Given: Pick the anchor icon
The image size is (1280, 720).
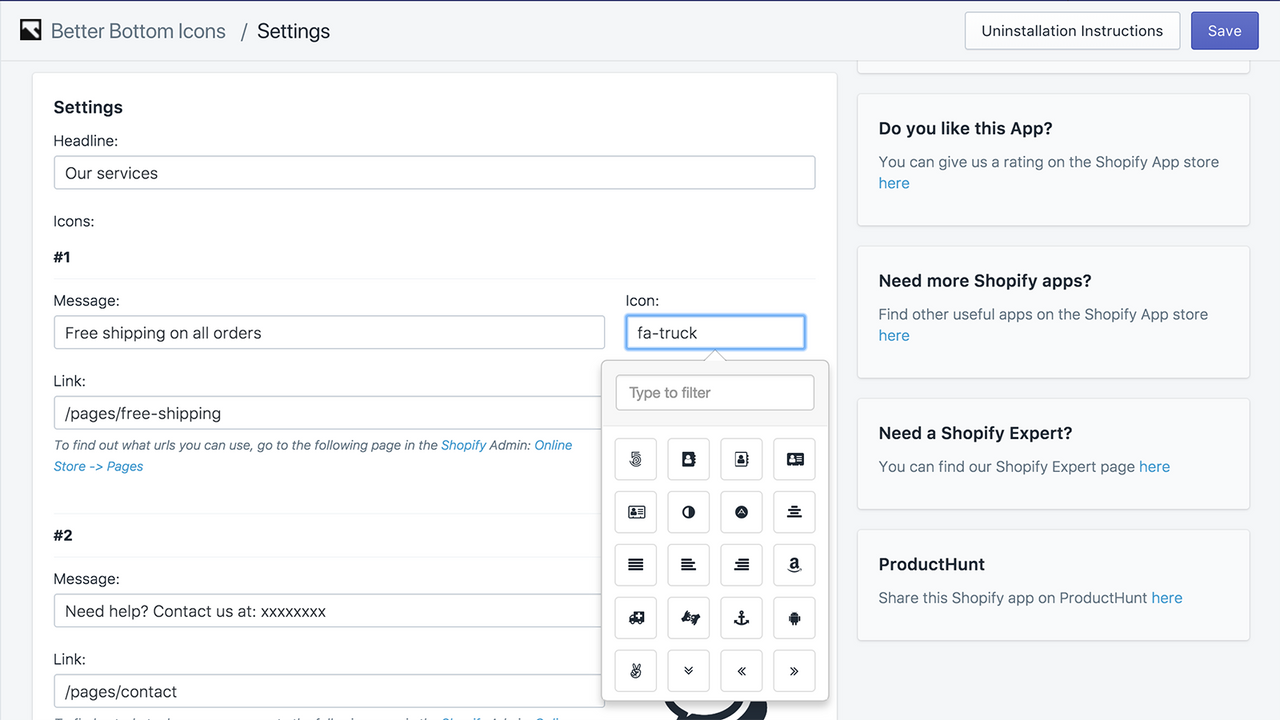Looking at the screenshot, I should click(x=741, y=618).
